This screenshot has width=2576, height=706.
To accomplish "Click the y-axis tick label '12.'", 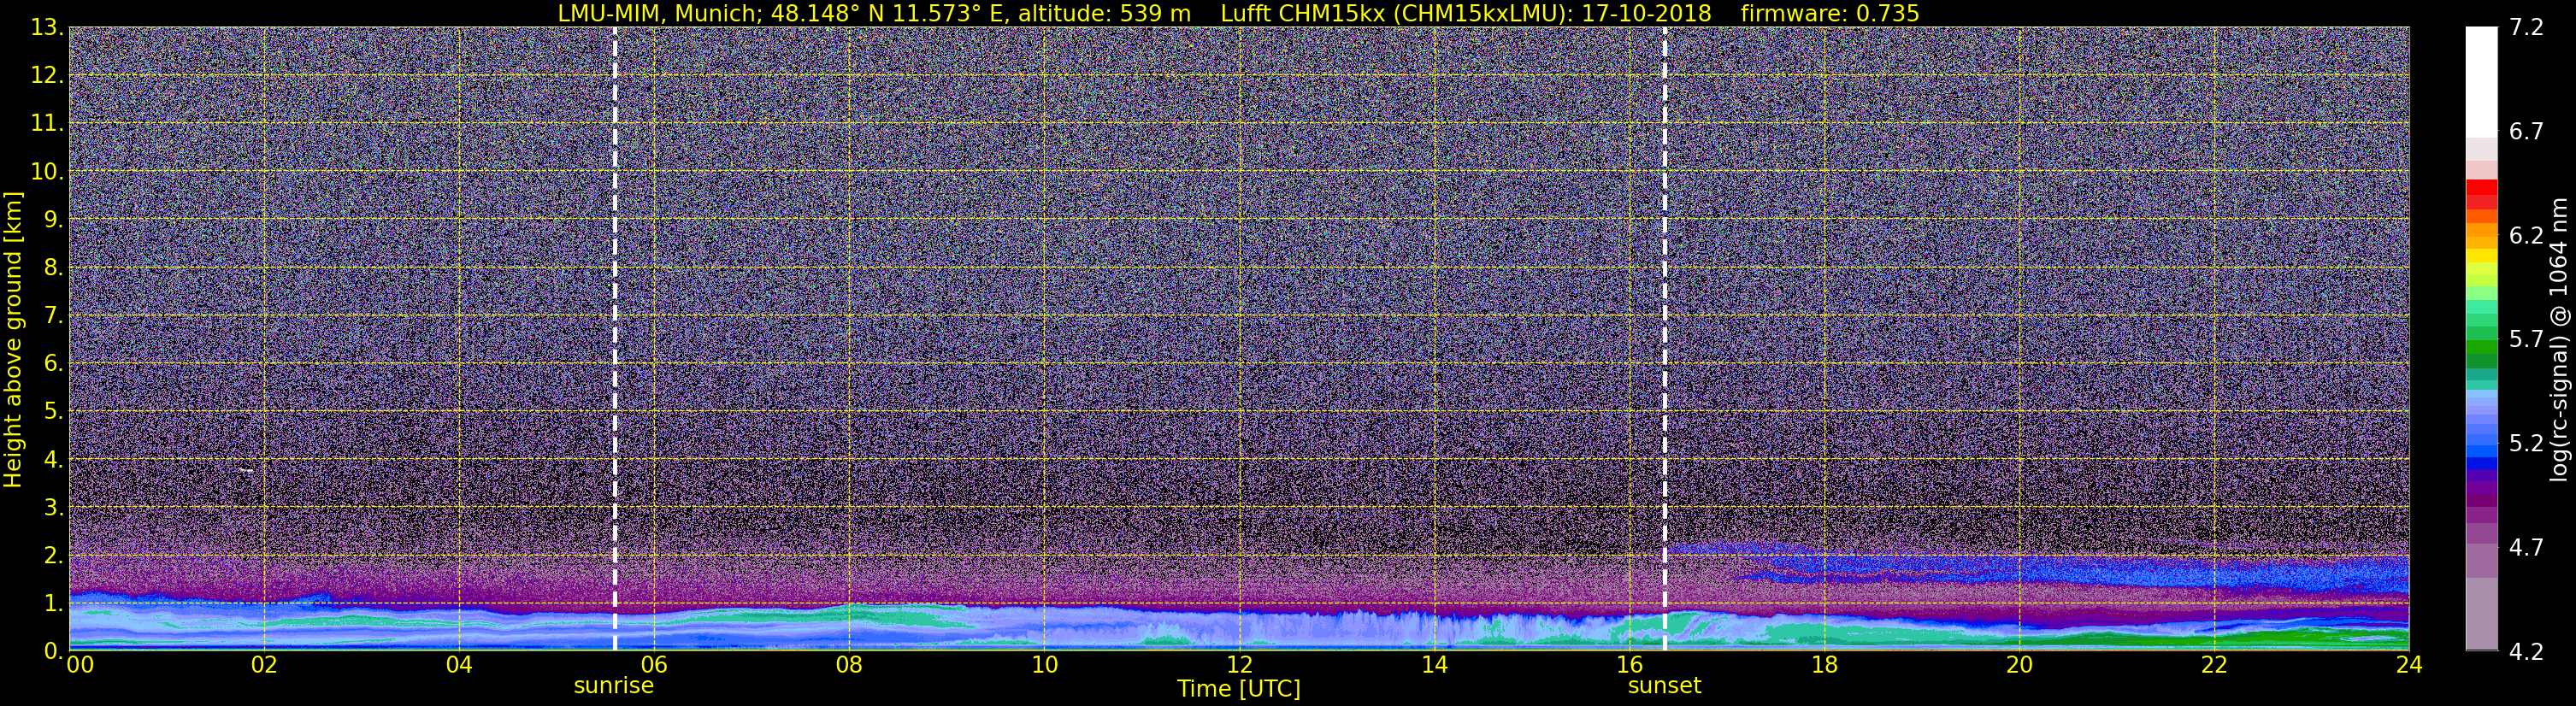I will [x=46, y=75].
